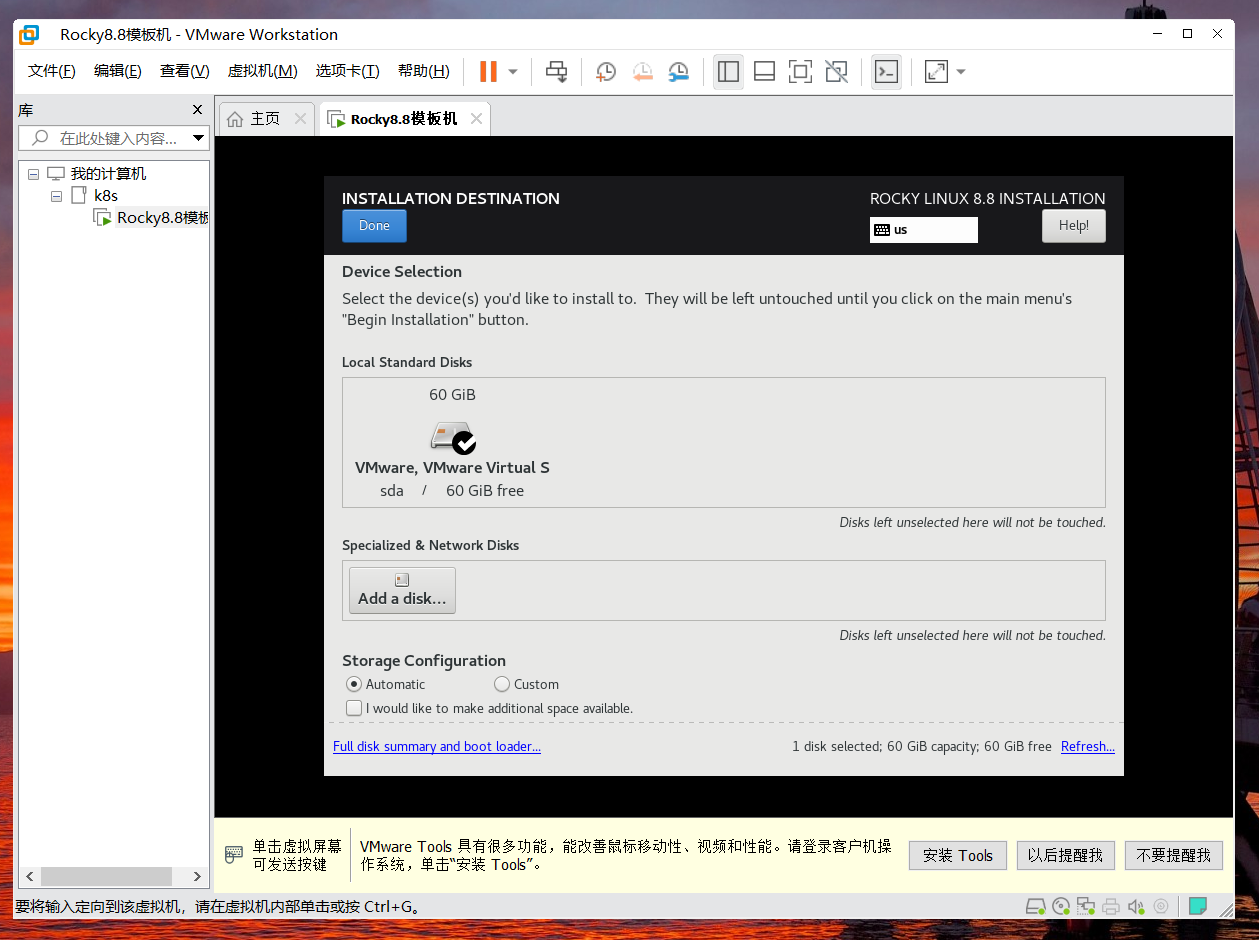The image size is (1259, 940).
Task: Close the 主页 tab
Action: click(300, 119)
